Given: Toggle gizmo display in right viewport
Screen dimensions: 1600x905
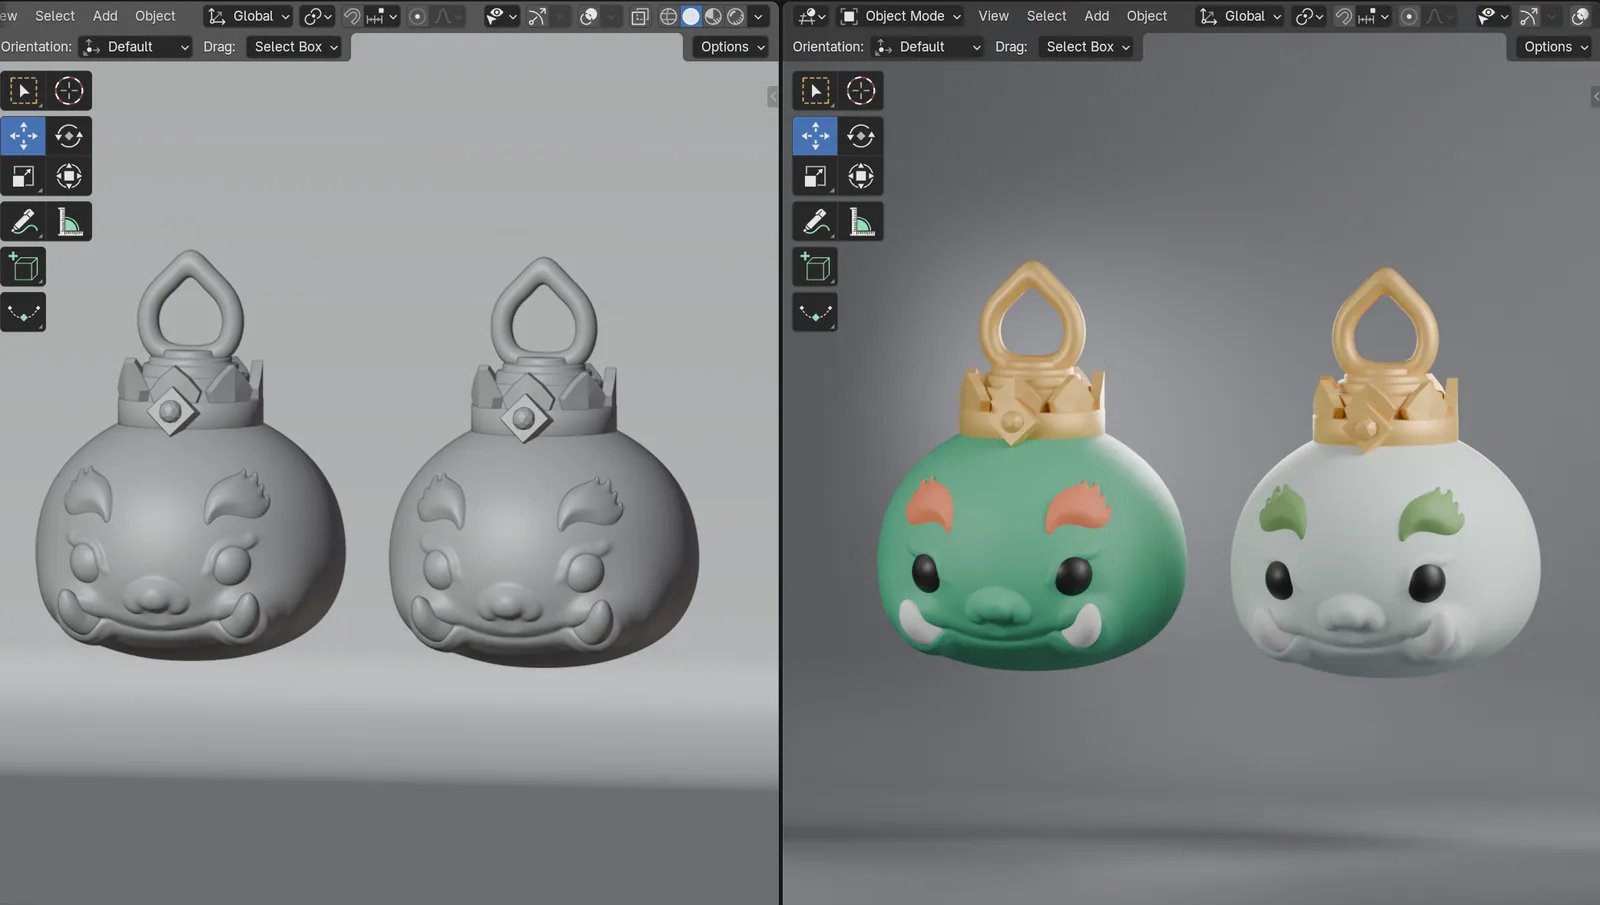Looking at the screenshot, I should click(1529, 16).
